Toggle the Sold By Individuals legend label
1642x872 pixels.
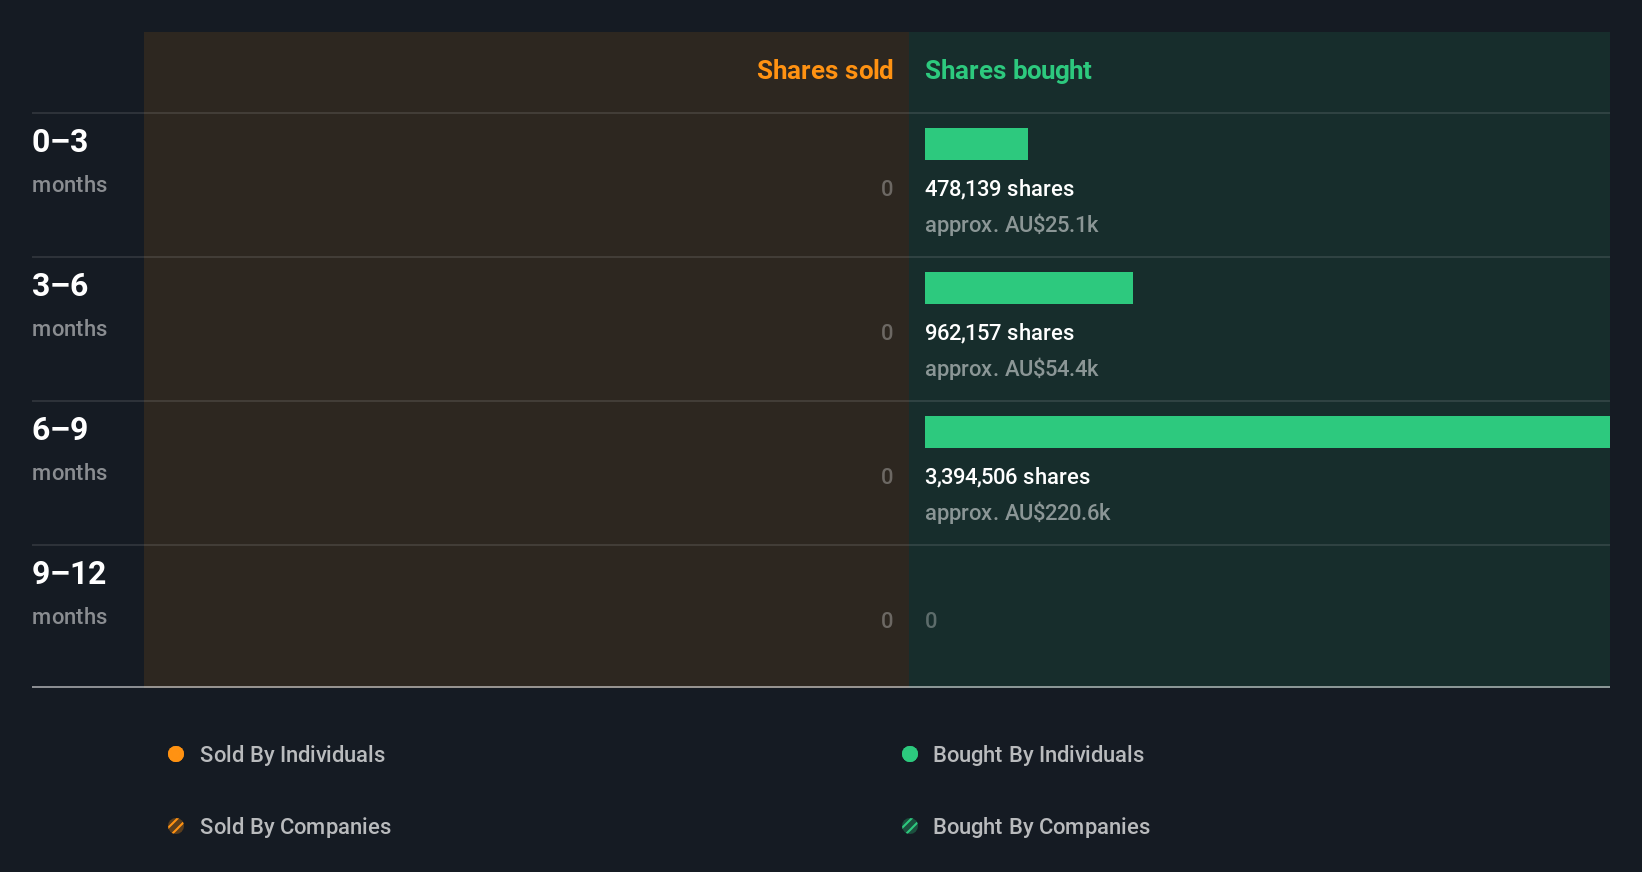(x=292, y=754)
